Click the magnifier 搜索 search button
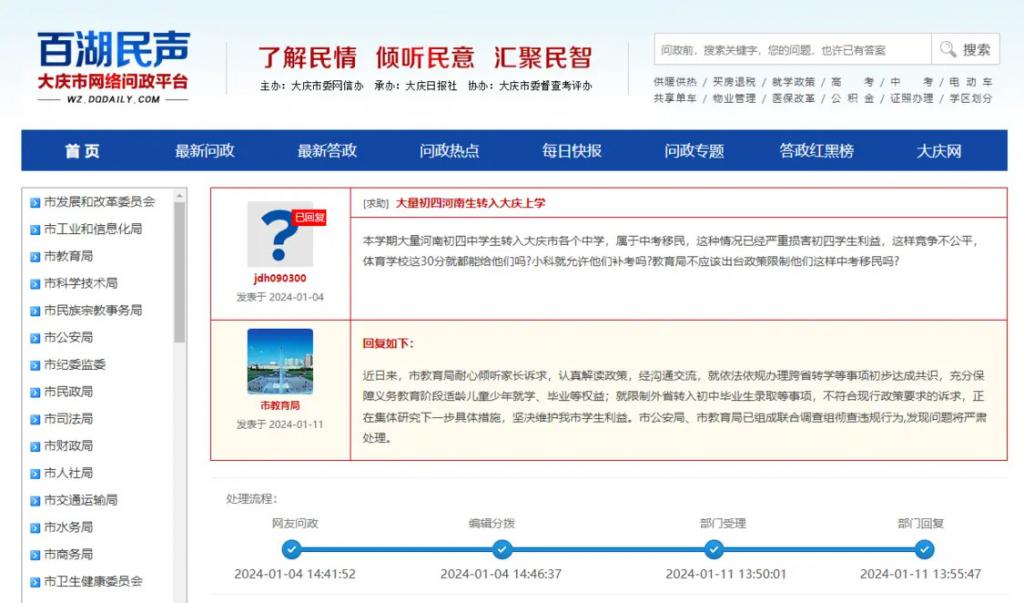The width and height of the screenshot is (1024, 603). 966,50
